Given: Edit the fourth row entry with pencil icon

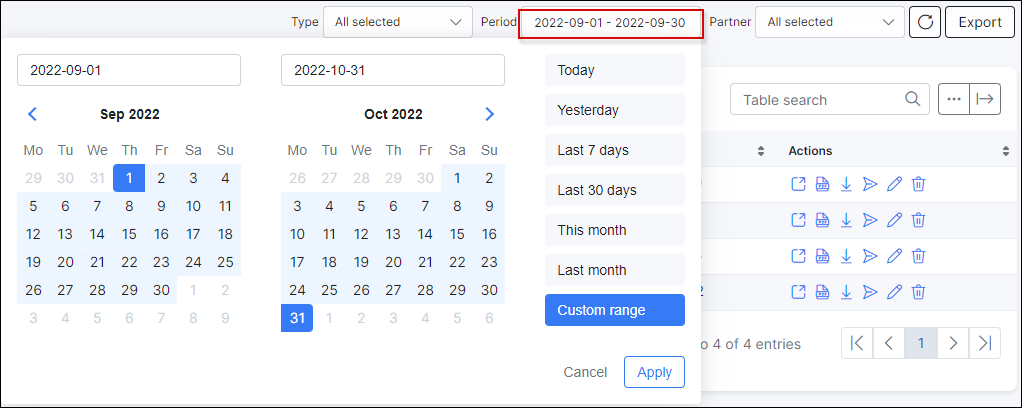Looking at the screenshot, I should pyautogui.click(x=894, y=291).
